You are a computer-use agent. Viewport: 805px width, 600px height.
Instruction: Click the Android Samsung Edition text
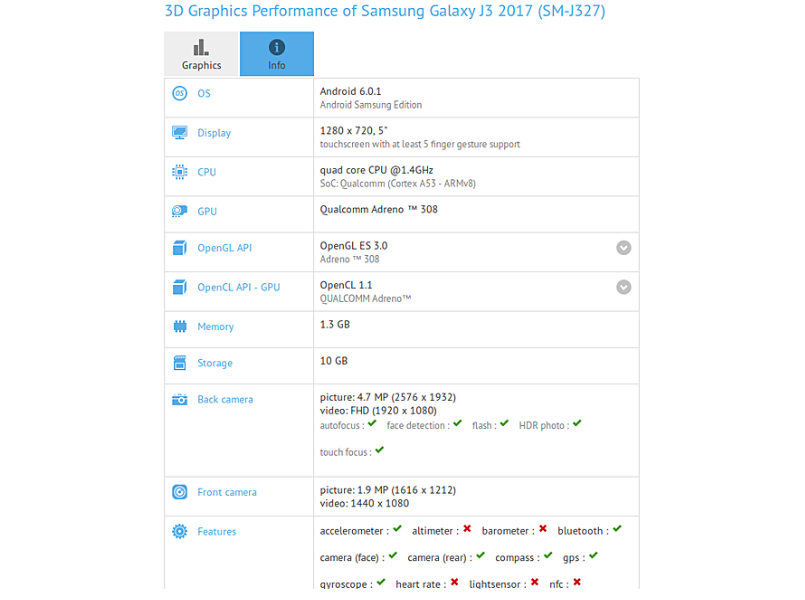click(371, 105)
